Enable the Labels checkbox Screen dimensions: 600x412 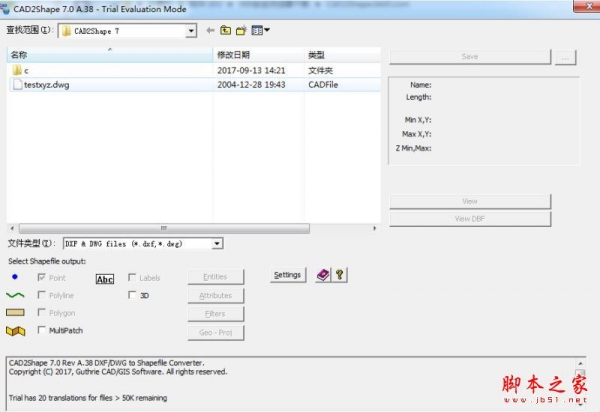coord(132,277)
